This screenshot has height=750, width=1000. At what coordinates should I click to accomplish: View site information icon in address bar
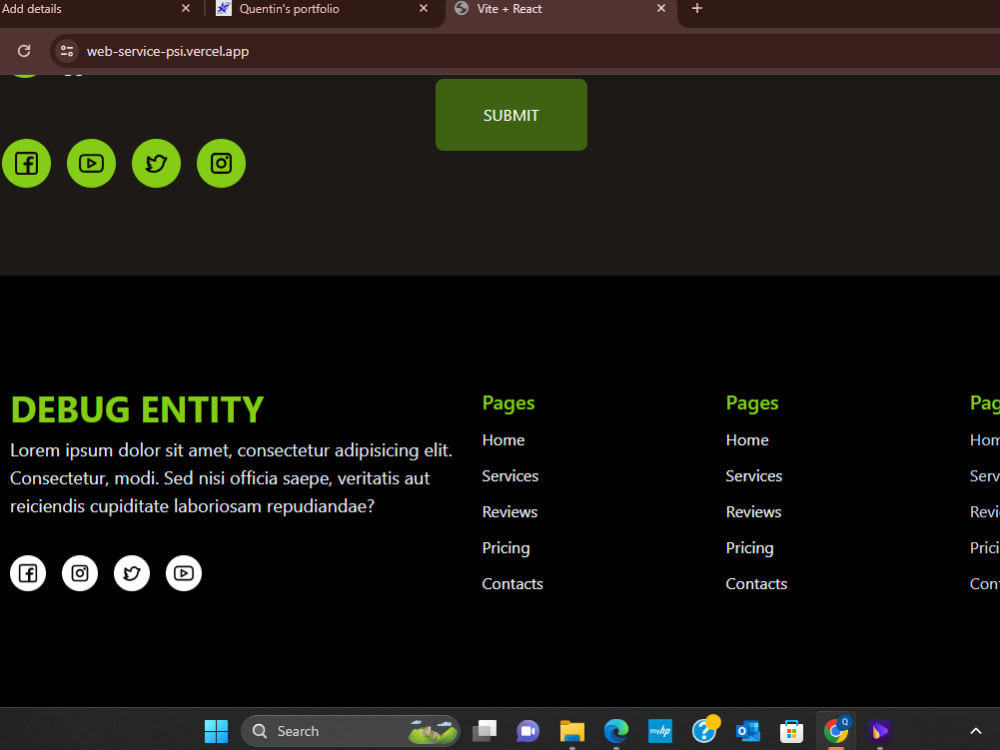coord(66,51)
